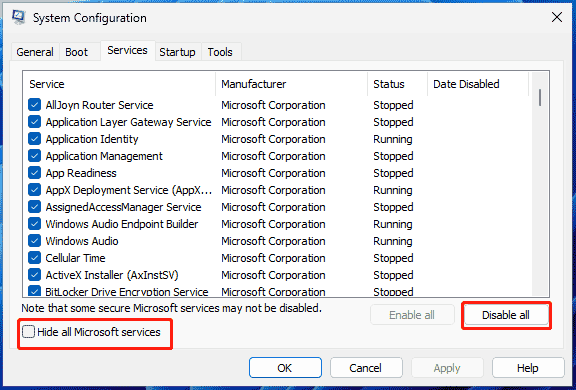Select AppX Deployment Service (AppX... name
The width and height of the screenshot is (576, 390).
129,190
